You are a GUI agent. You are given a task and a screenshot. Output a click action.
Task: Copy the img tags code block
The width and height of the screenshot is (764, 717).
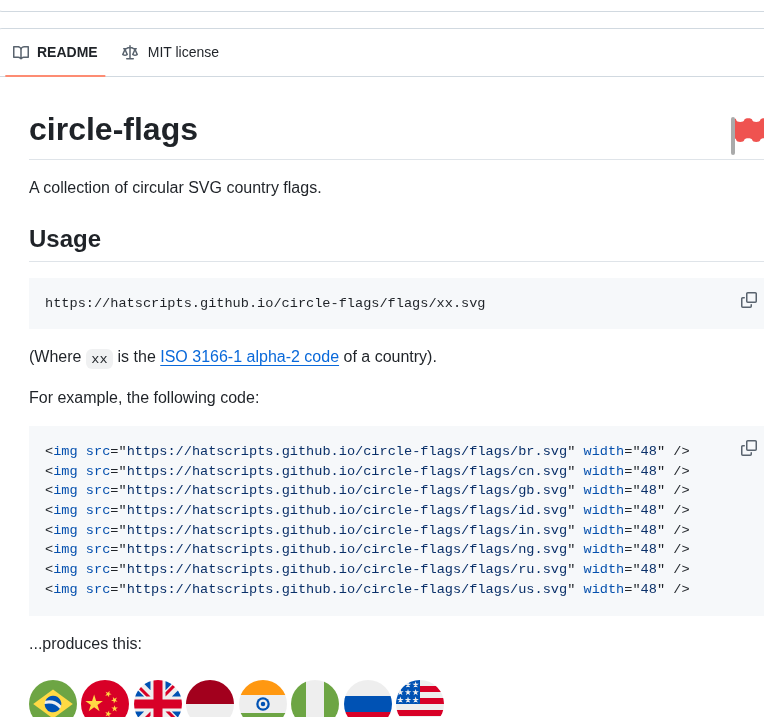coord(748,448)
